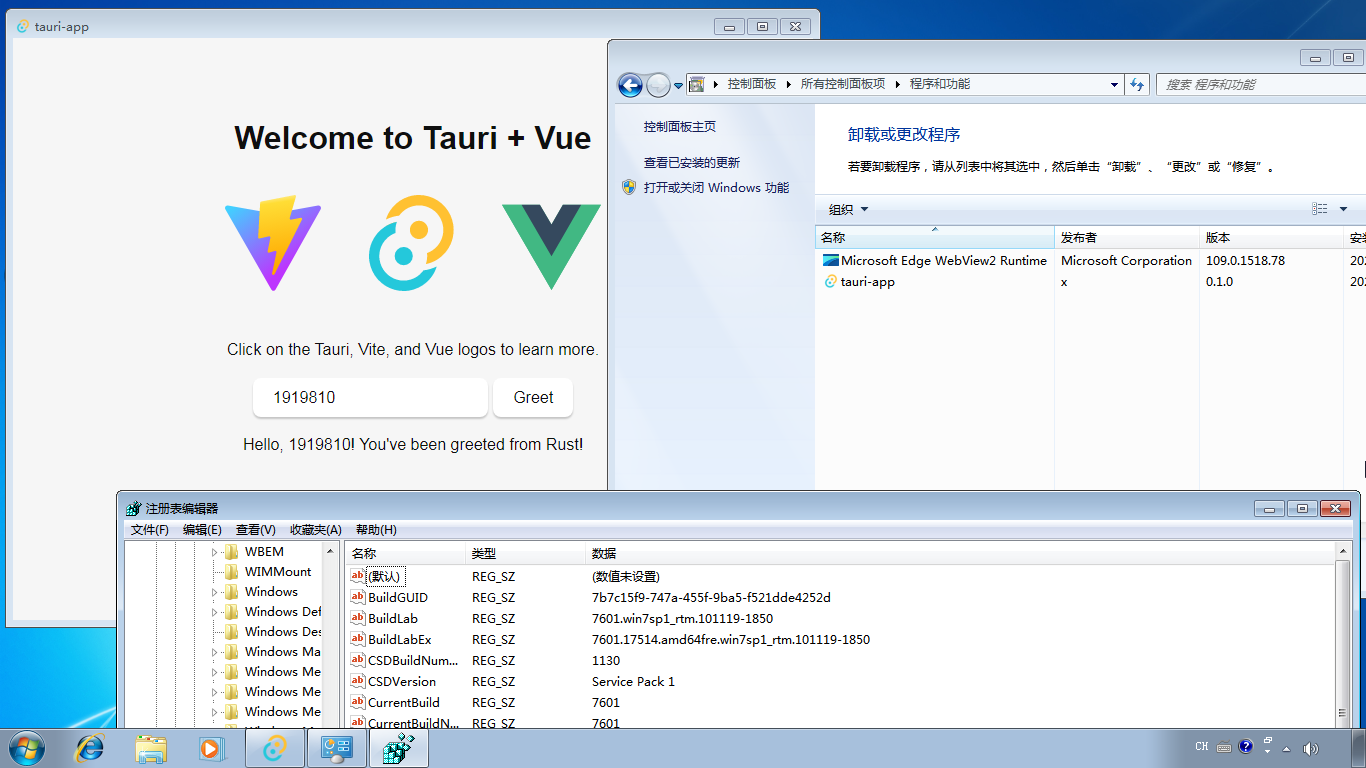Screen dimensions: 1366x768
Task: Click the 打开或关闭 Windows 功能 link
Action: 716,188
